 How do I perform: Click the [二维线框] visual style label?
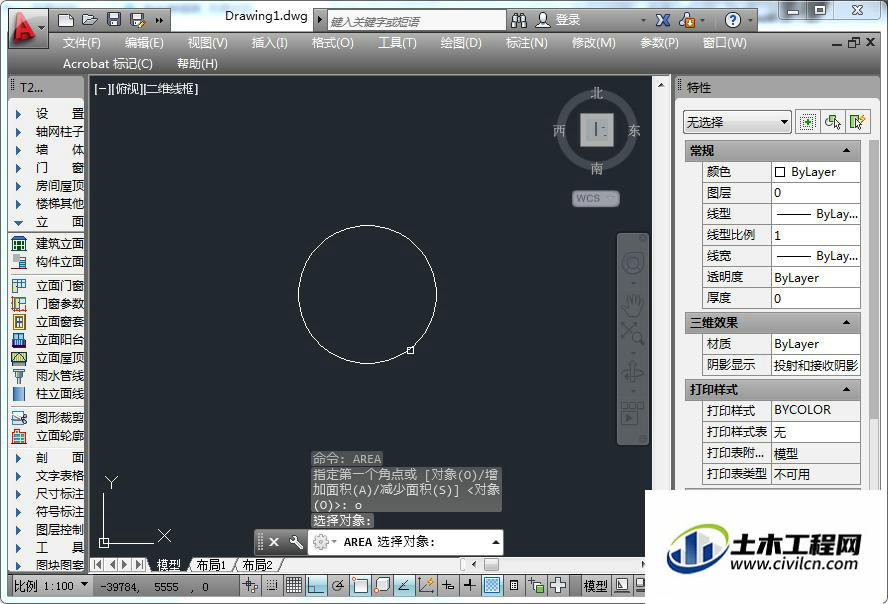coord(170,89)
